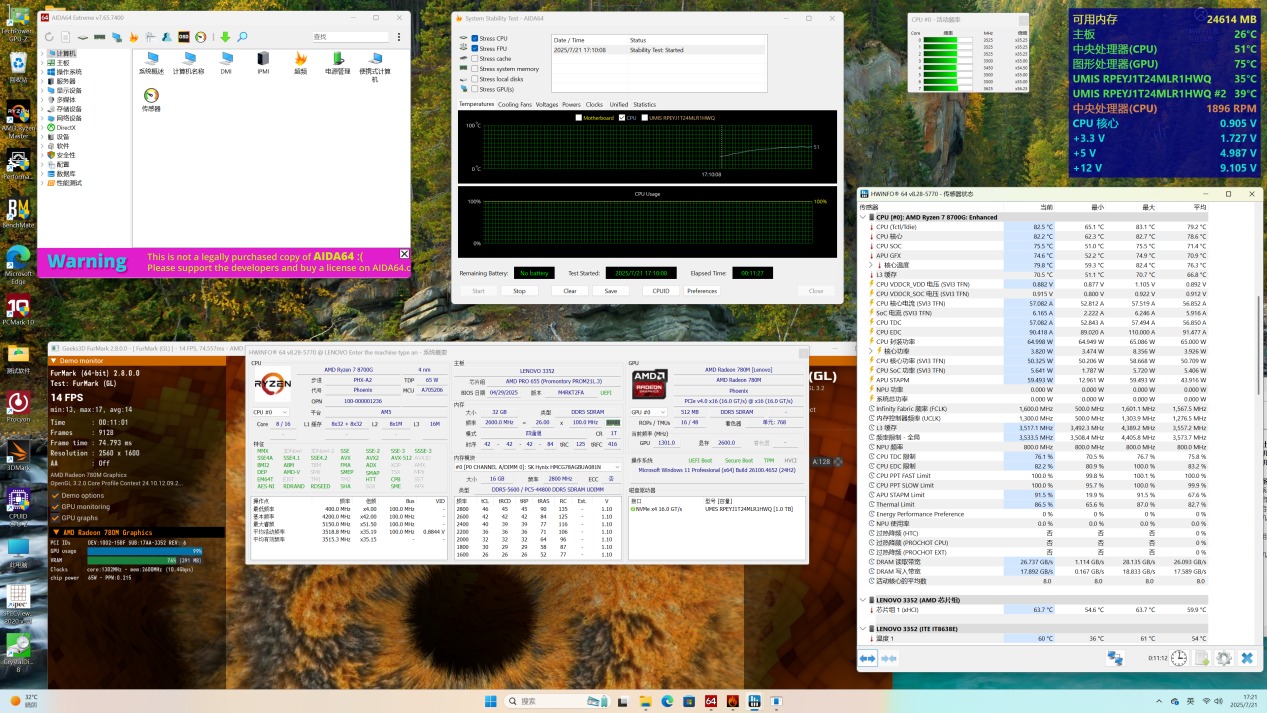
Task: Expand the 主板 tree node in AIDA64
Action: 43,63
